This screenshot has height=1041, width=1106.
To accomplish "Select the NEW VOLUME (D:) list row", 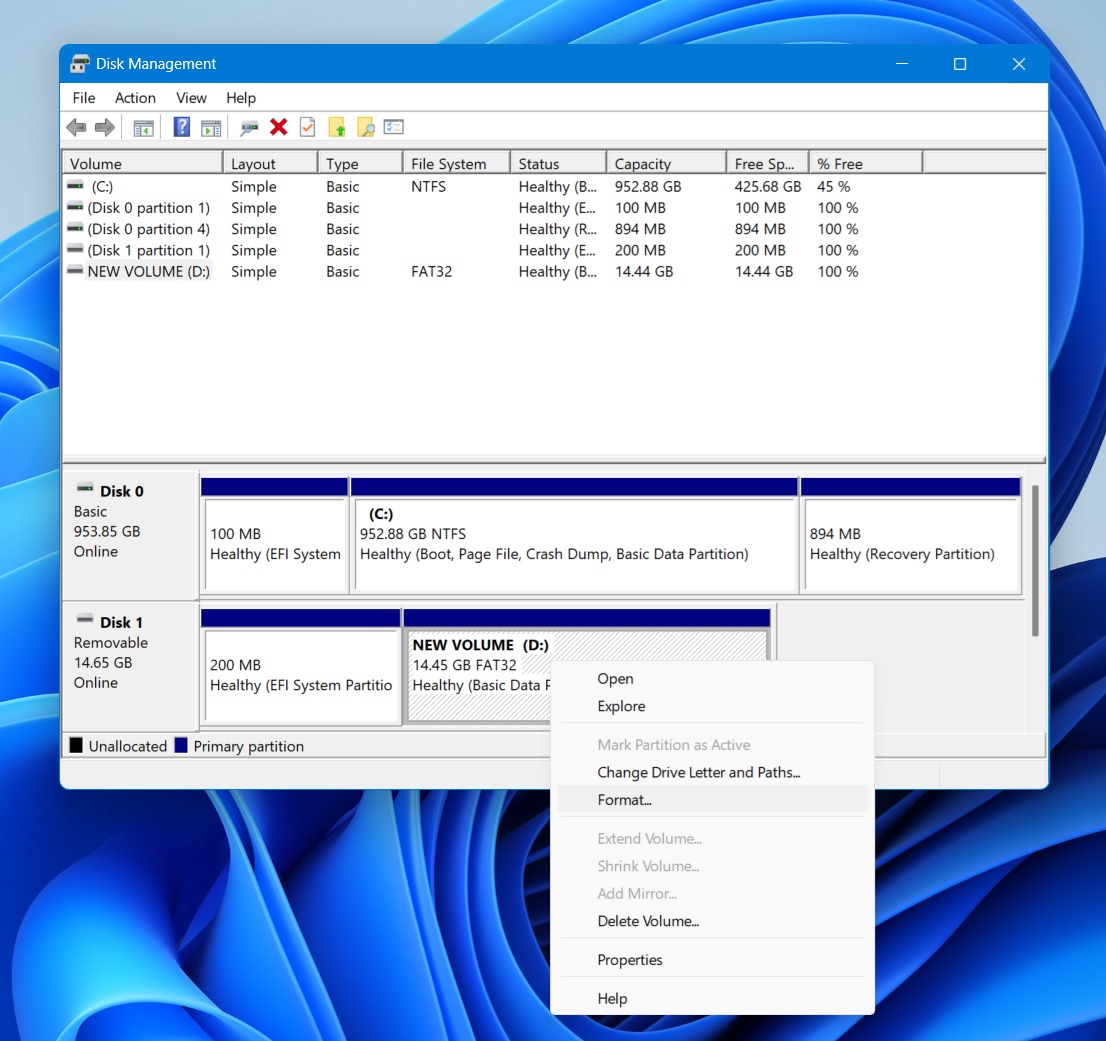I will 148,272.
